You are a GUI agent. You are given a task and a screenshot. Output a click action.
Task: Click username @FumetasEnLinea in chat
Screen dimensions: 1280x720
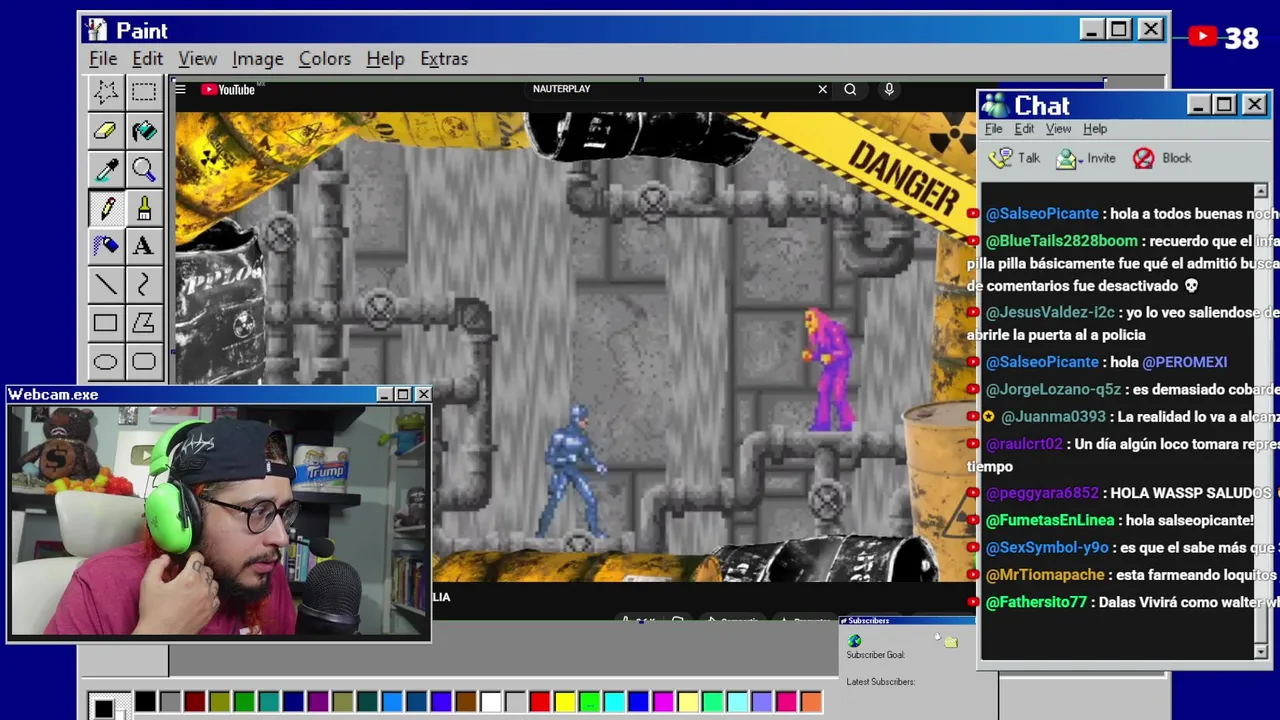click(x=1050, y=520)
